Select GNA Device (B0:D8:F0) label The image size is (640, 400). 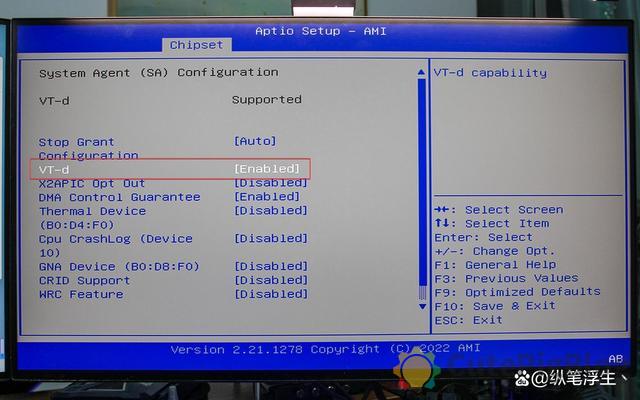pos(119,267)
